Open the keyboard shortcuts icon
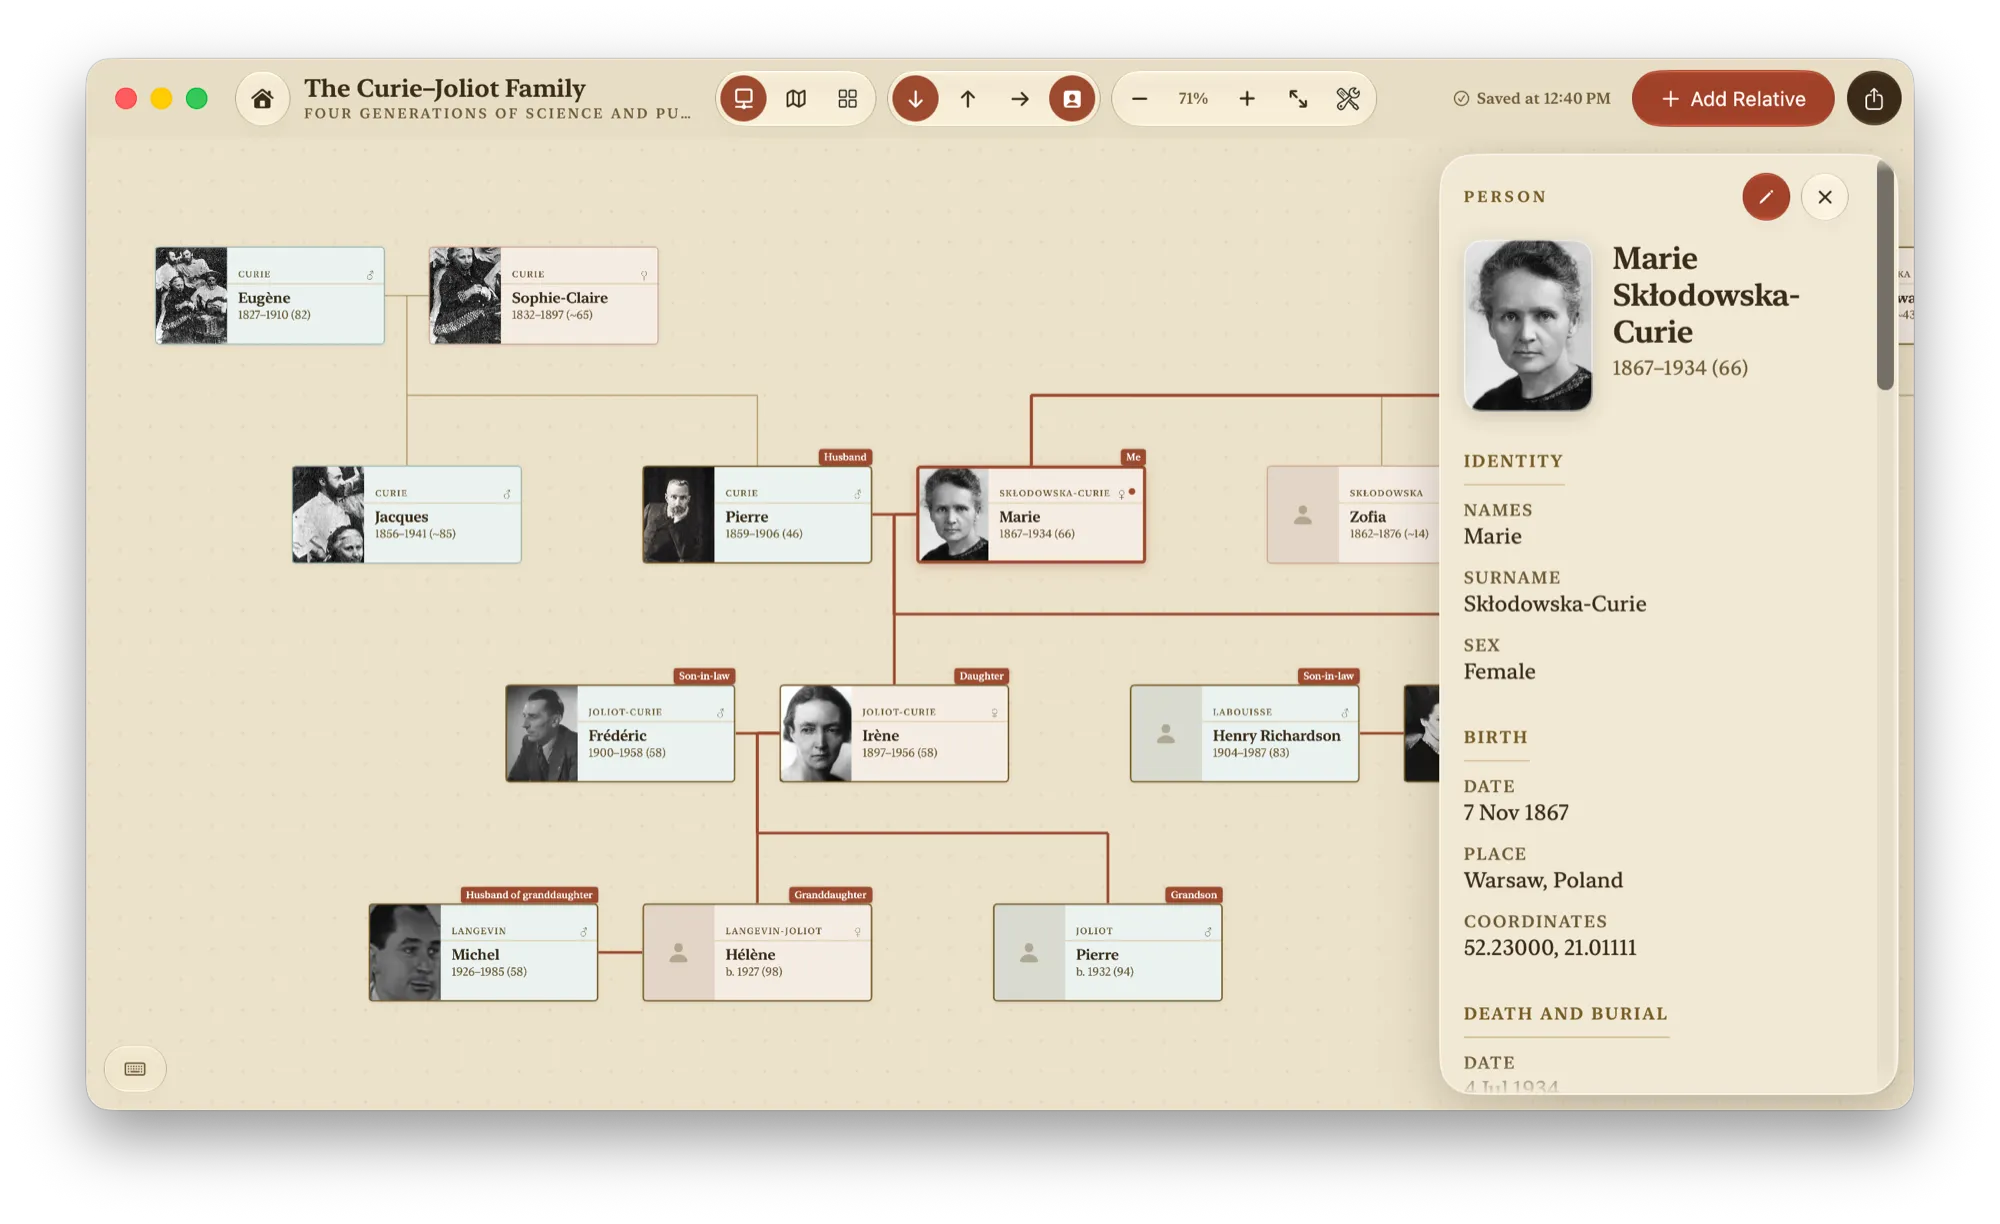2000x1224 pixels. [135, 1068]
